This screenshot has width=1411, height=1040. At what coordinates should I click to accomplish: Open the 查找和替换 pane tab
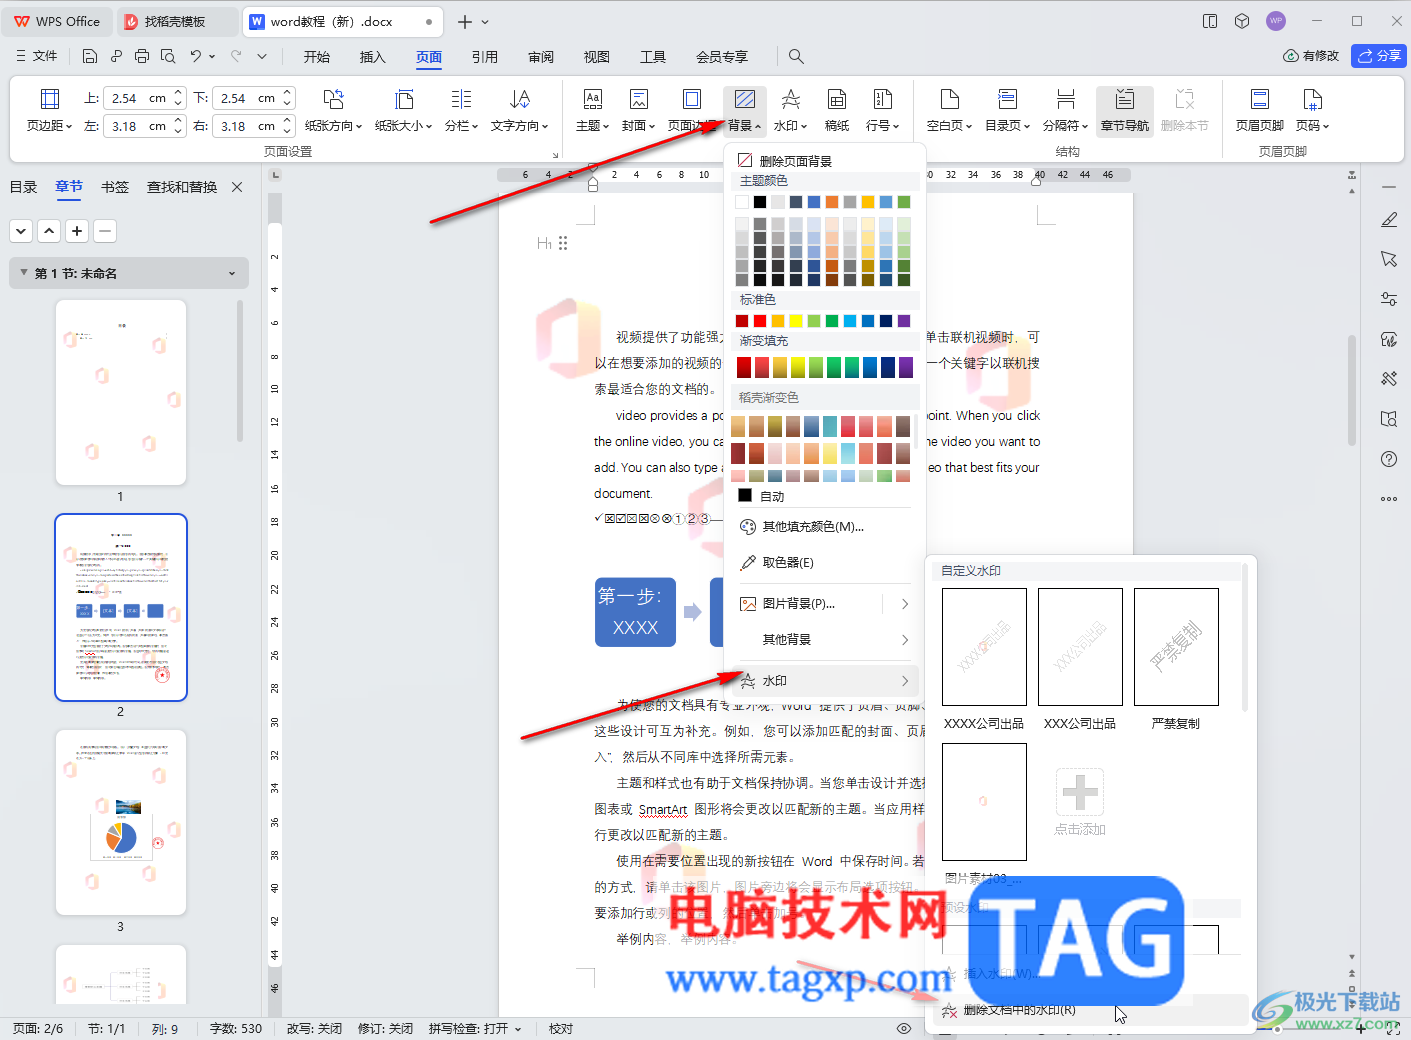coord(182,187)
